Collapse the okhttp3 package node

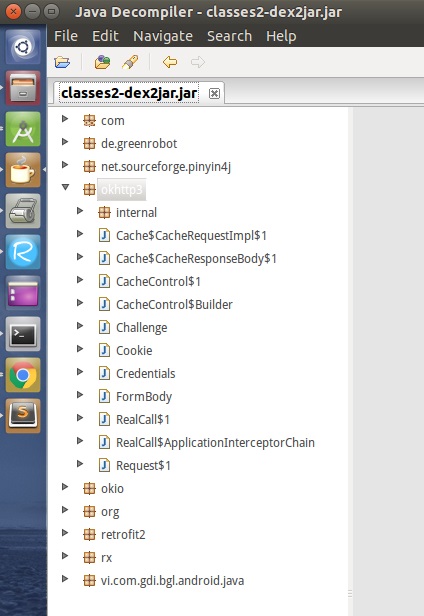(65, 187)
